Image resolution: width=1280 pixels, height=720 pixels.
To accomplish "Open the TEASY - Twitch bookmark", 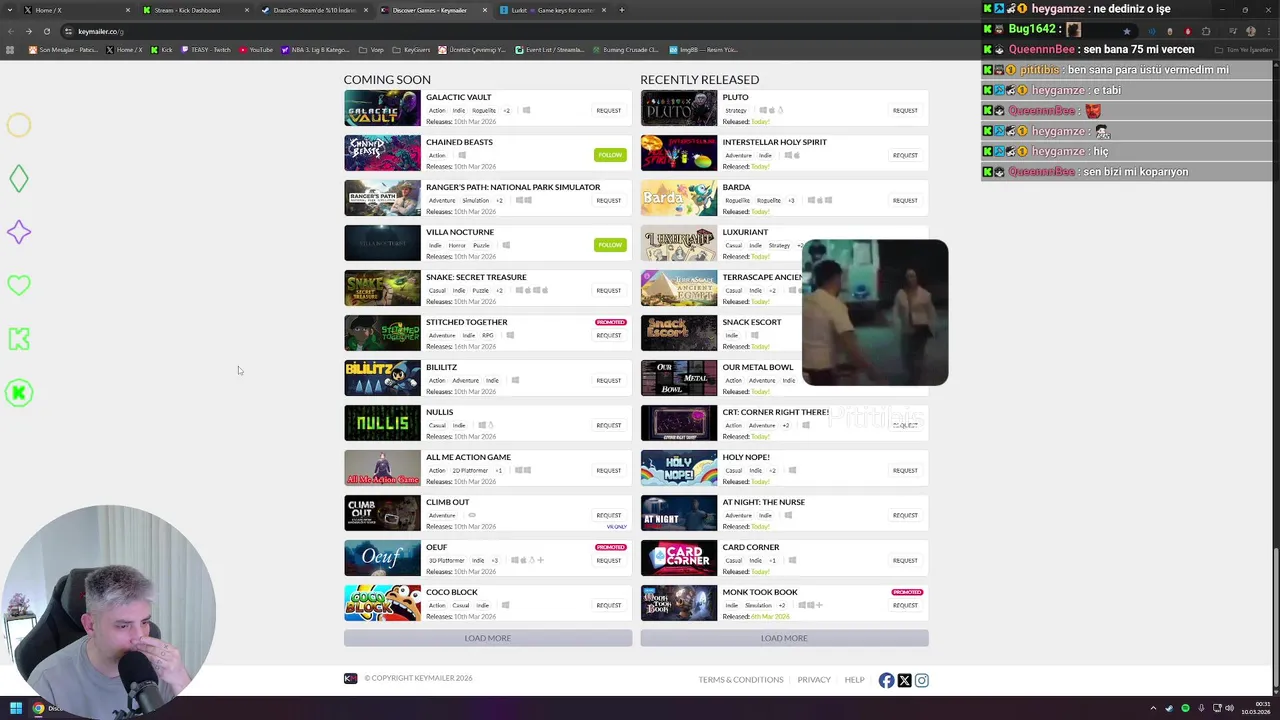I will 206,50.
